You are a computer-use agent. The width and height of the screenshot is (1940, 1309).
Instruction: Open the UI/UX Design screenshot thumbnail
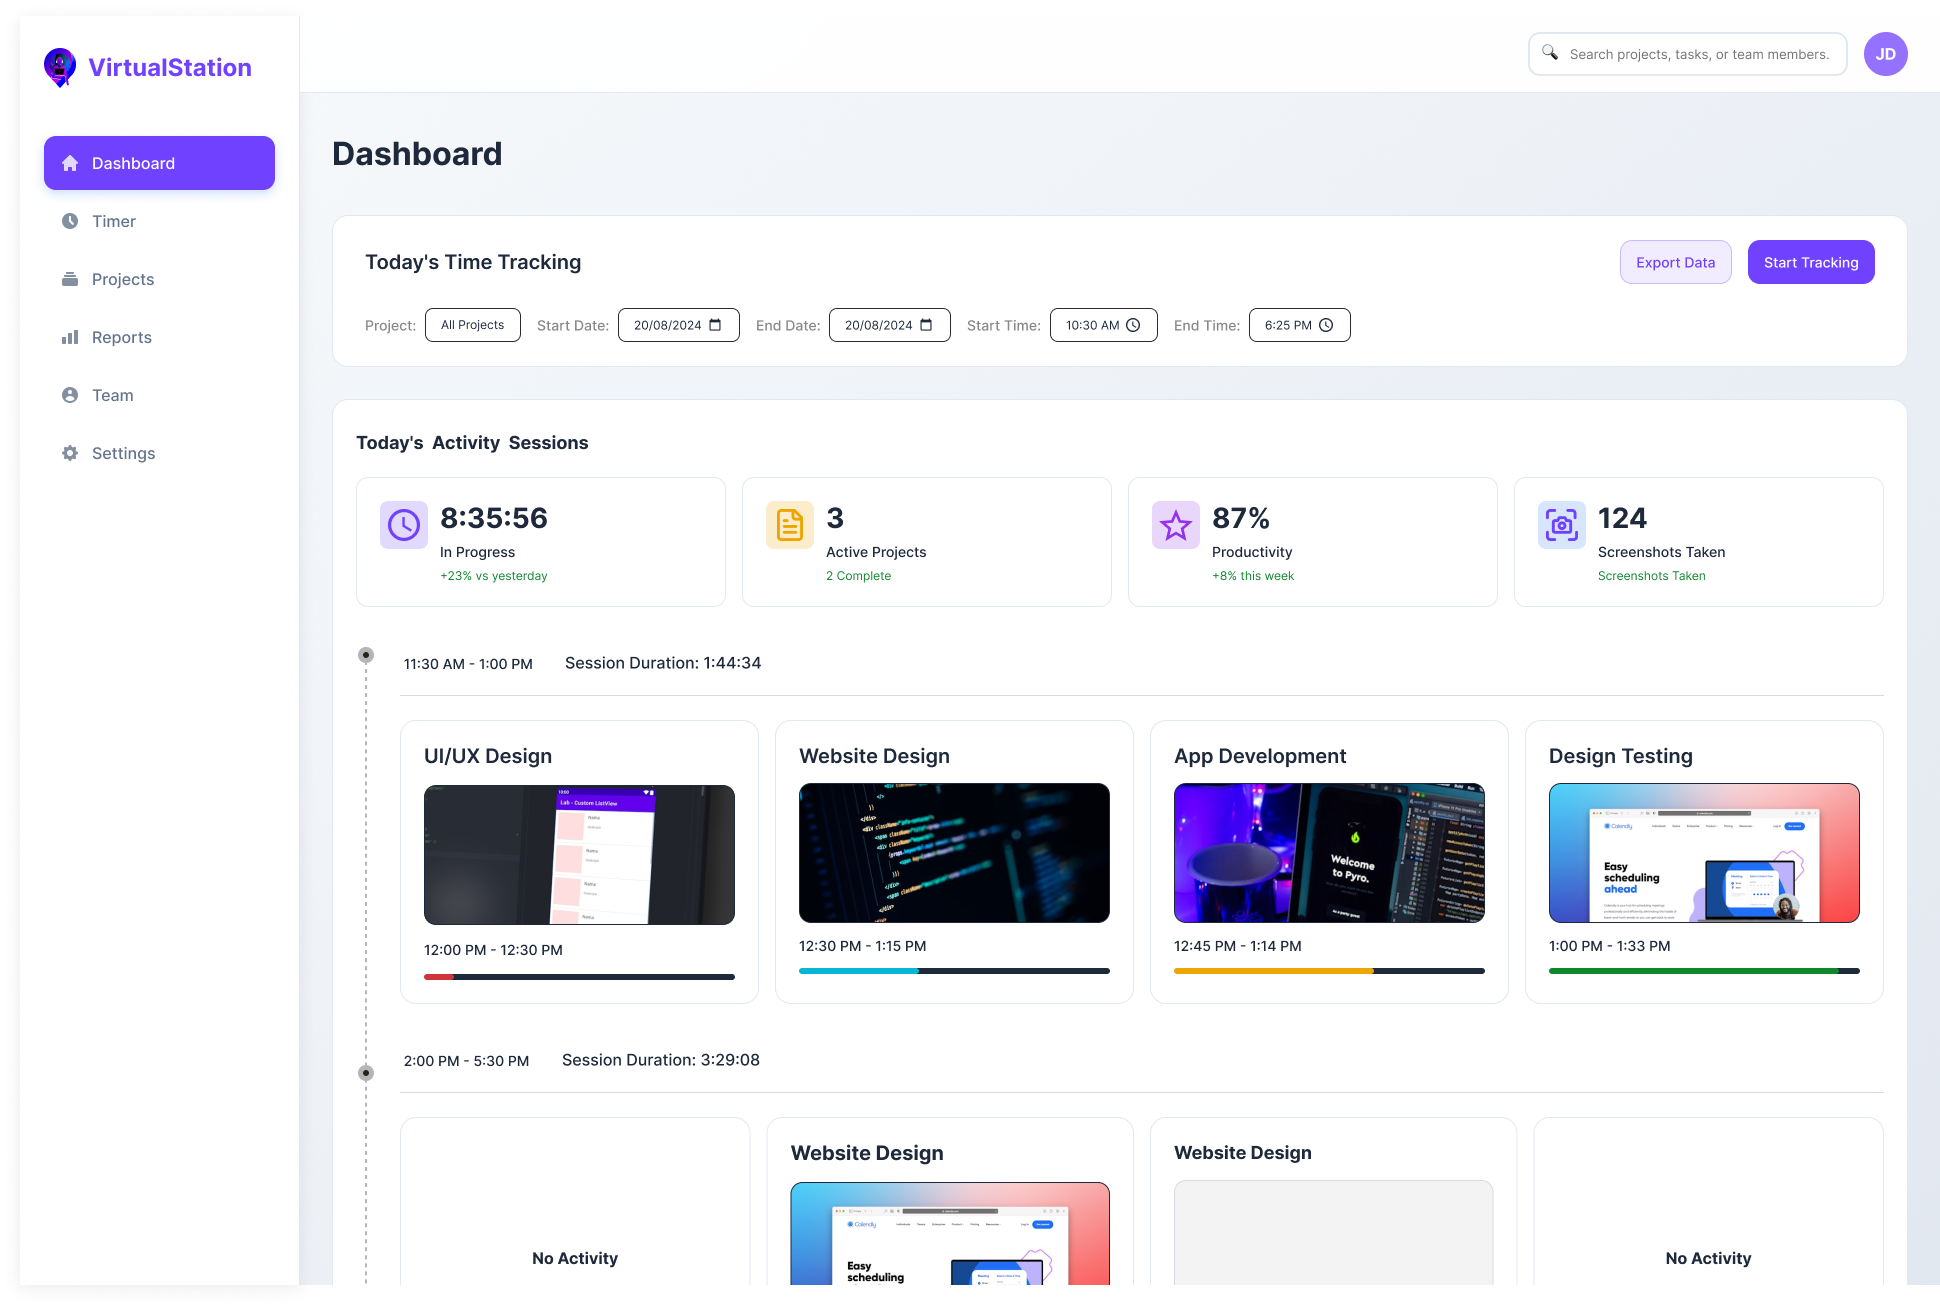(x=579, y=855)
